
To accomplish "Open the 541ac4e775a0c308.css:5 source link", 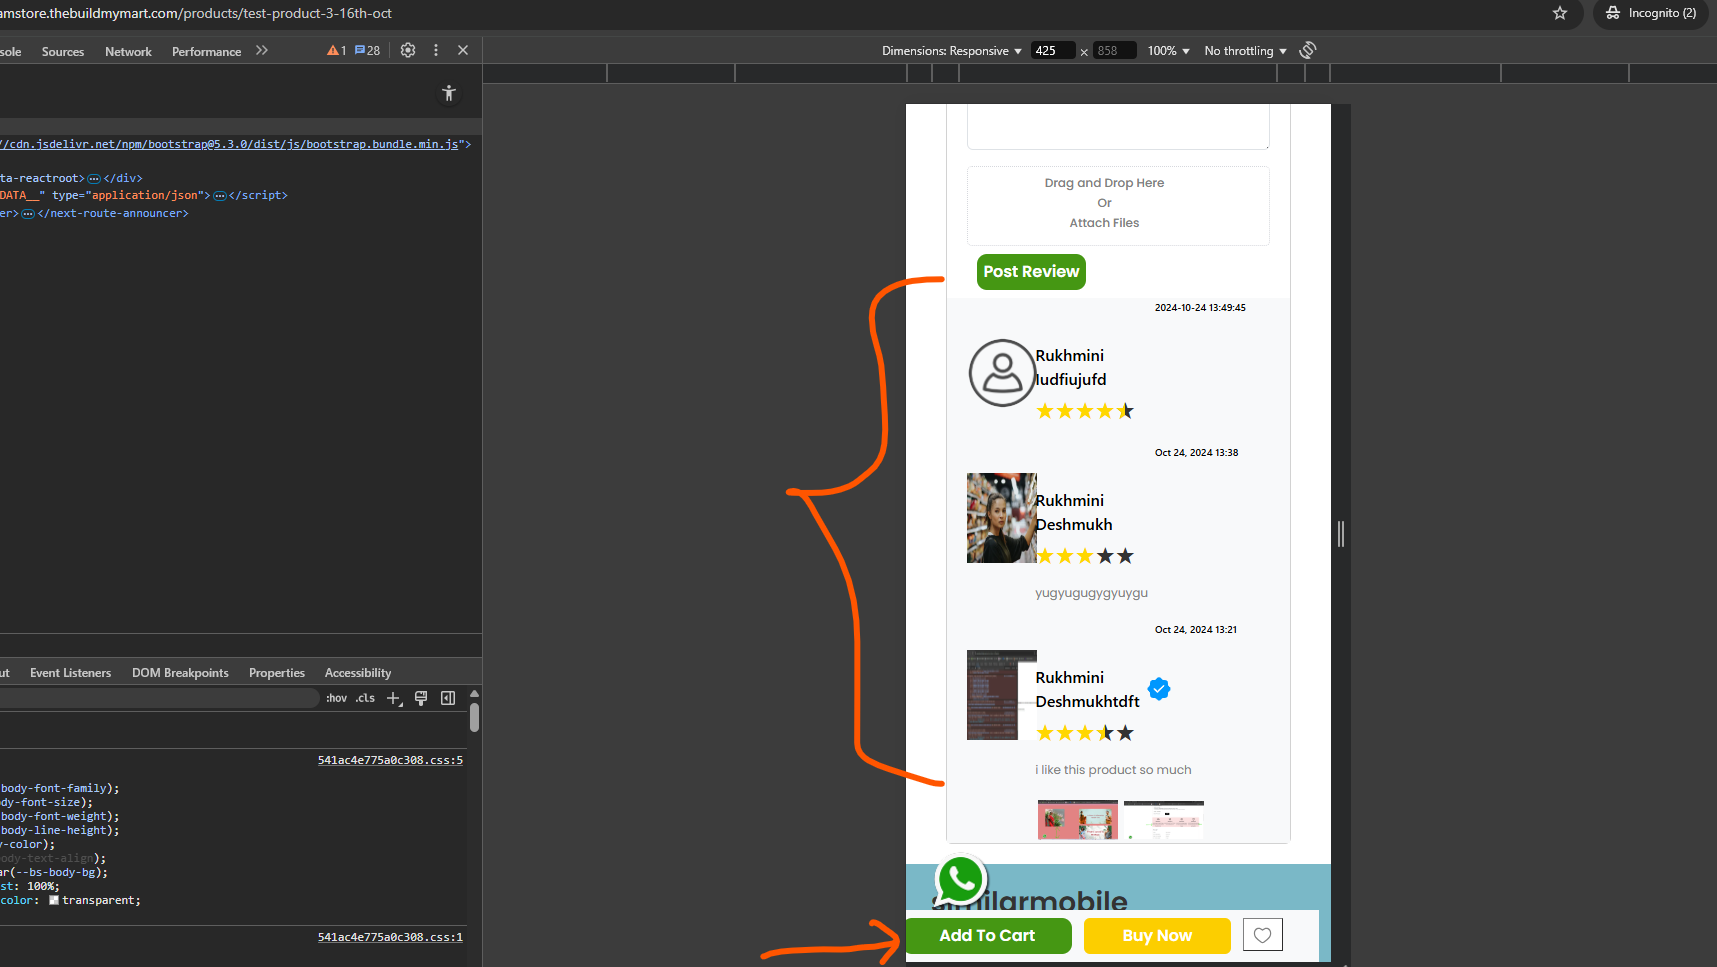I will 390,760.
